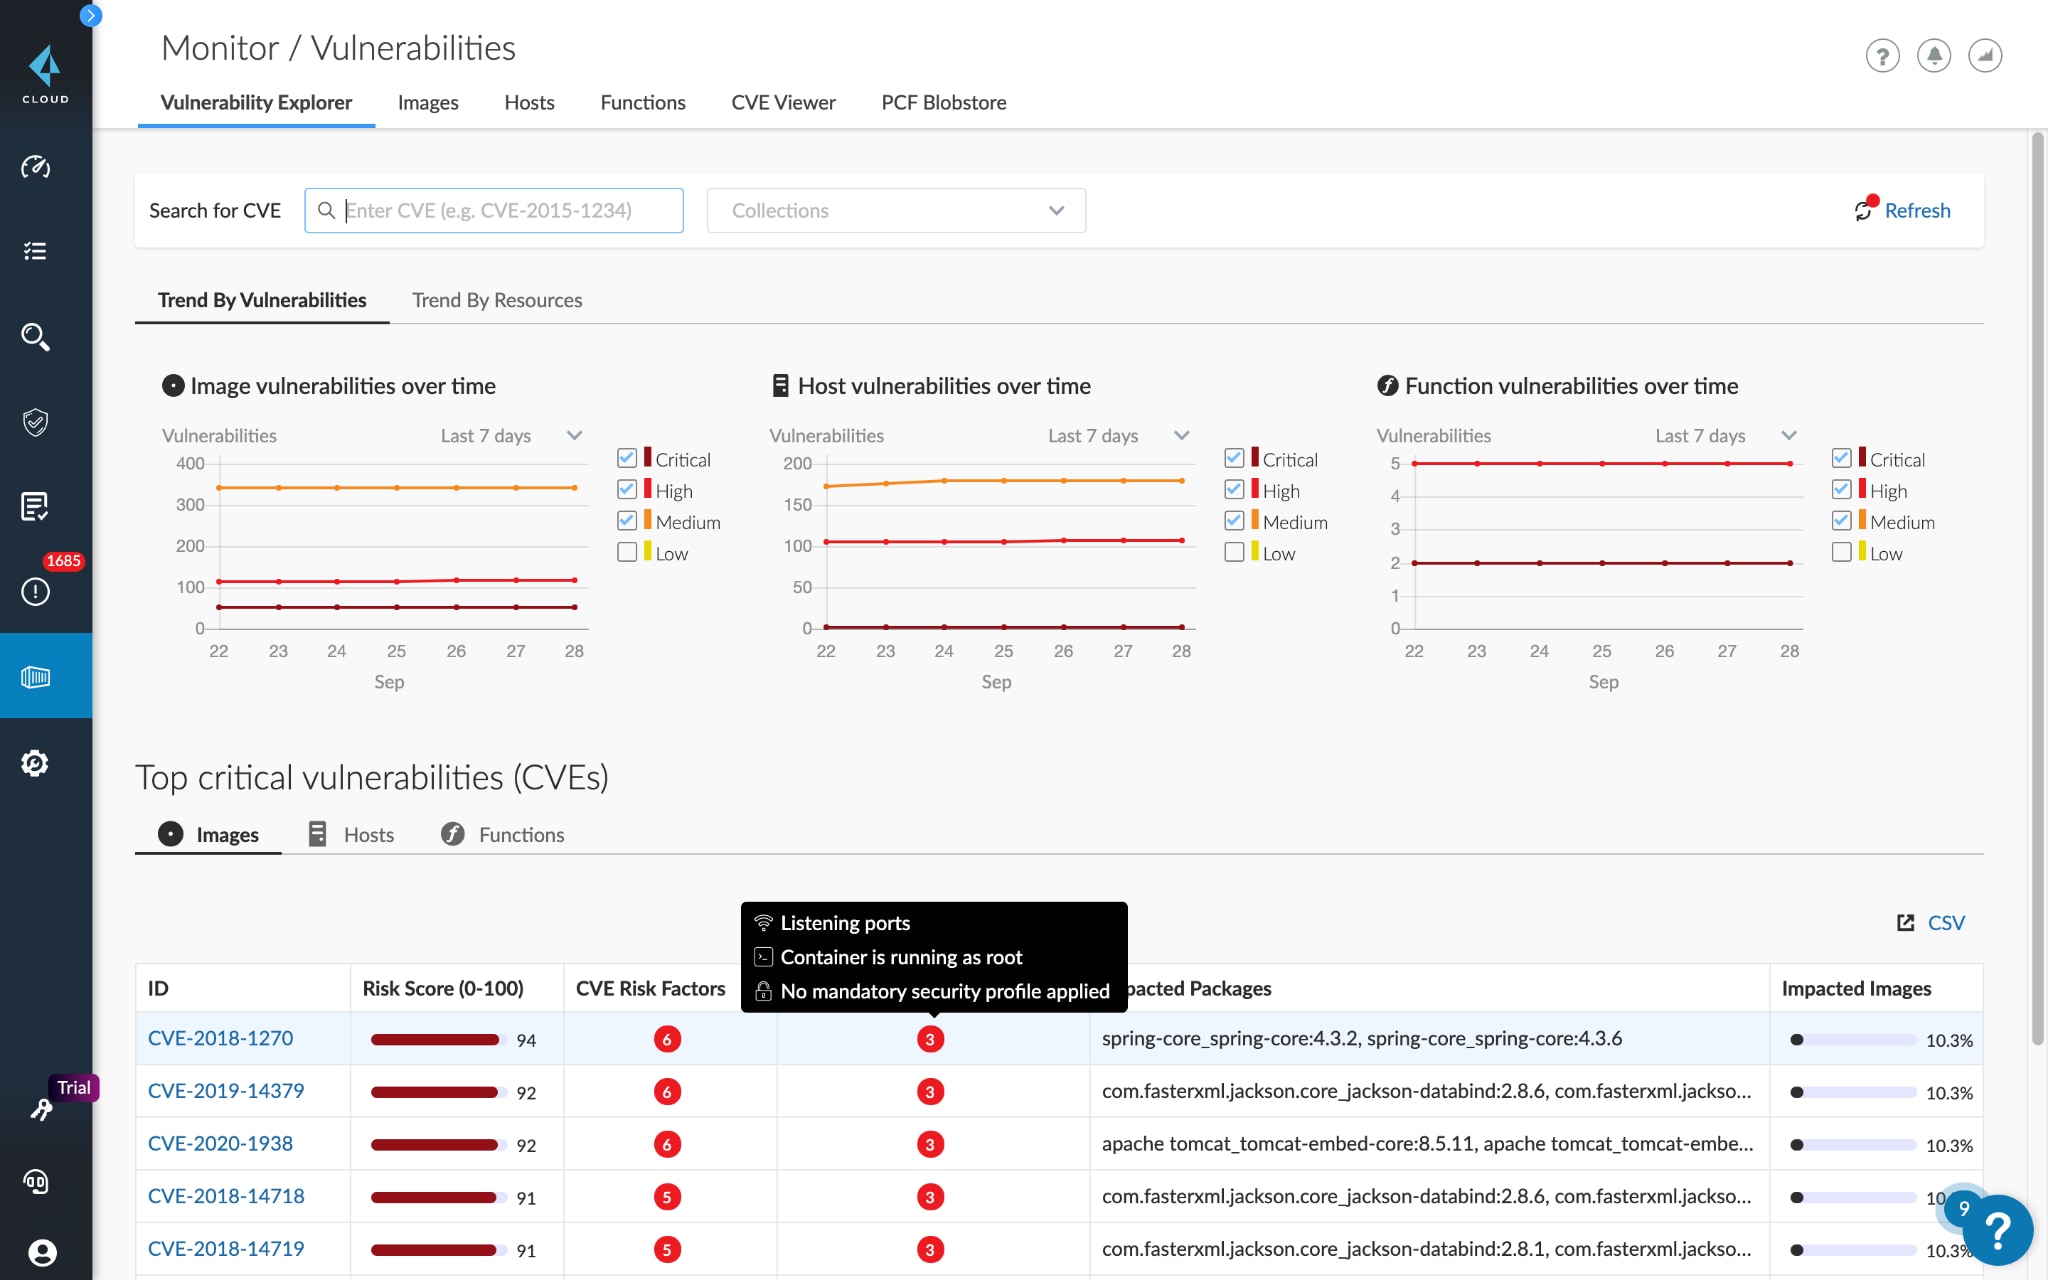The width and height of the screenshot is (2048, 1280).
Task: Click the Refresh sync icon
Action: pos(1864,209)
